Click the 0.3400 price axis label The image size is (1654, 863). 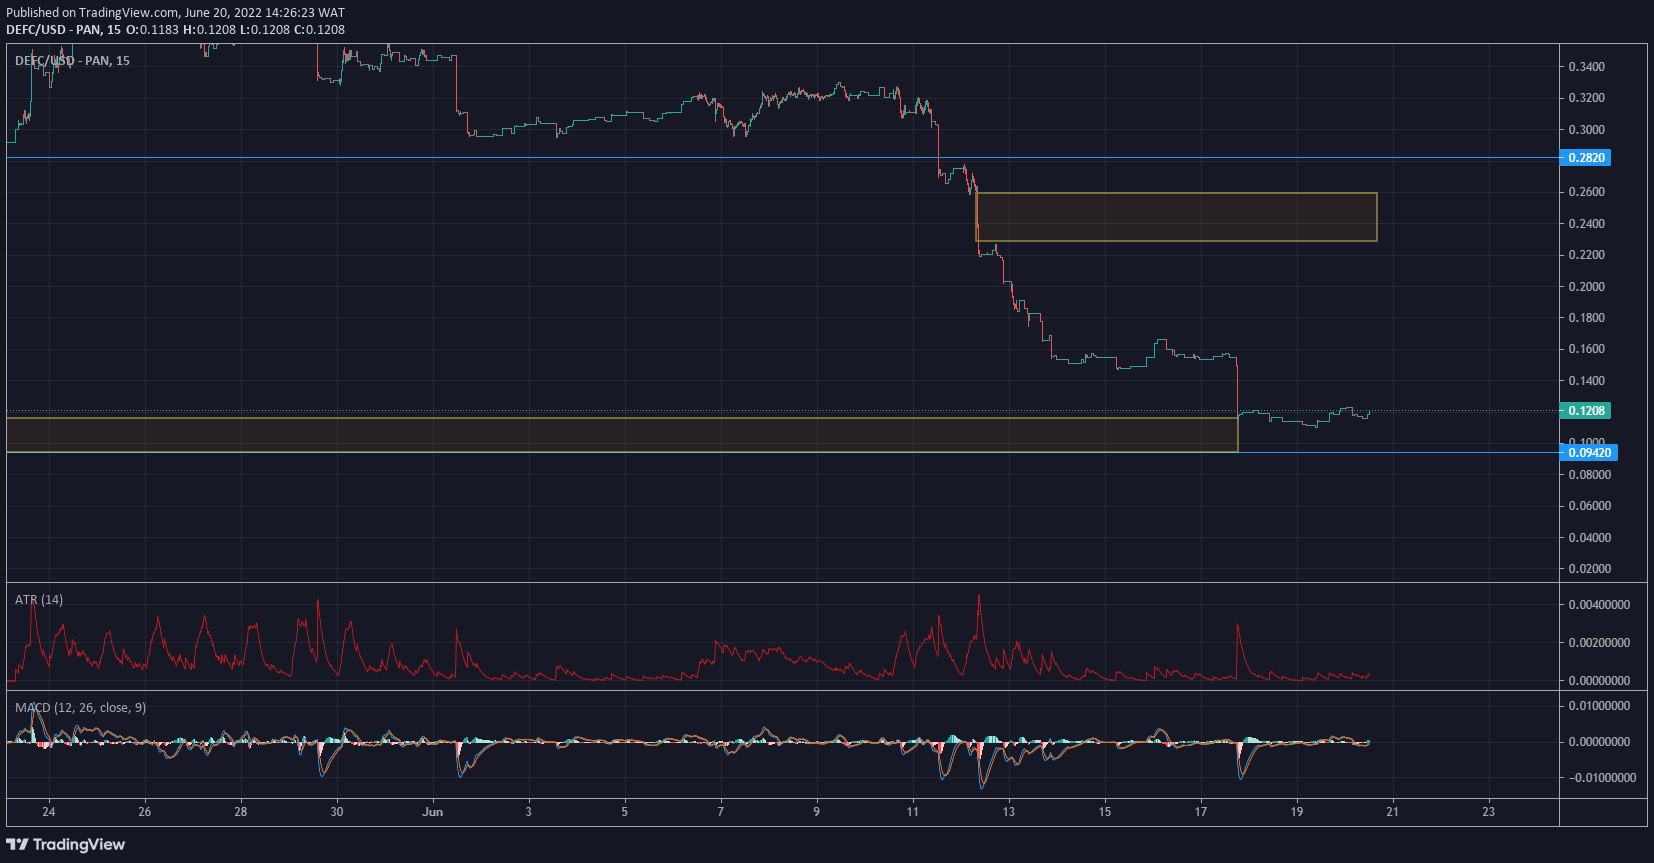[1587, 67]
